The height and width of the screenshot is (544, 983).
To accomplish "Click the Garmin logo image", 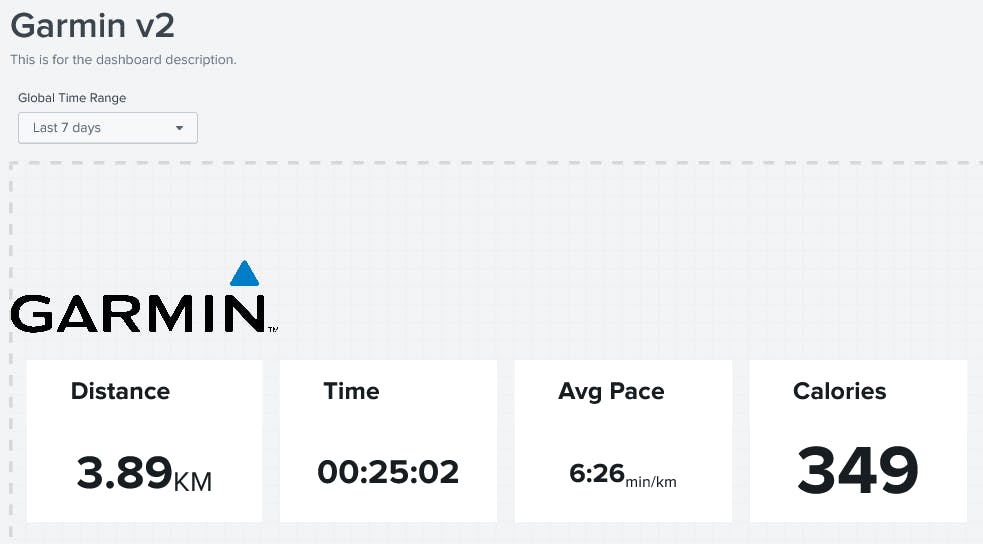I will (x=138, y=312).
